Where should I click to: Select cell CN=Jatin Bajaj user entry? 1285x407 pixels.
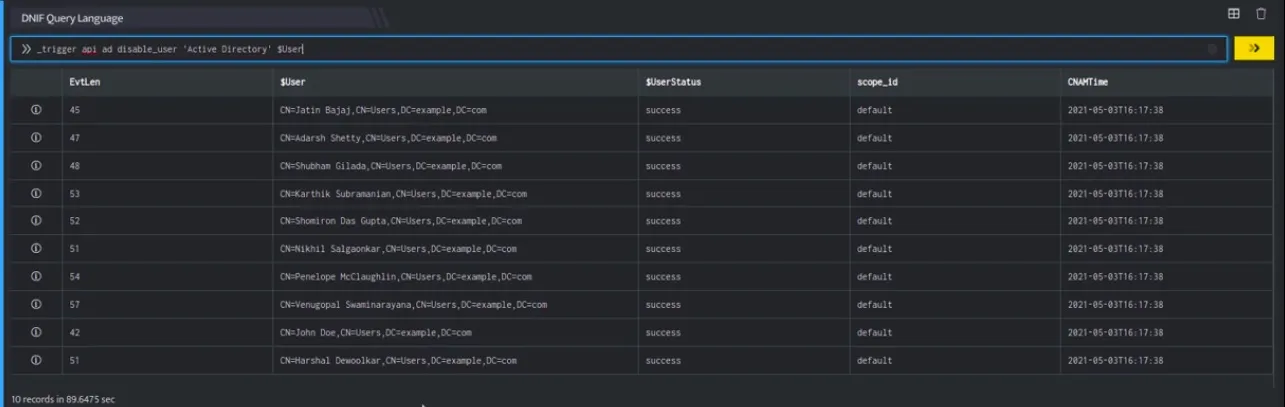coord(383,110)
